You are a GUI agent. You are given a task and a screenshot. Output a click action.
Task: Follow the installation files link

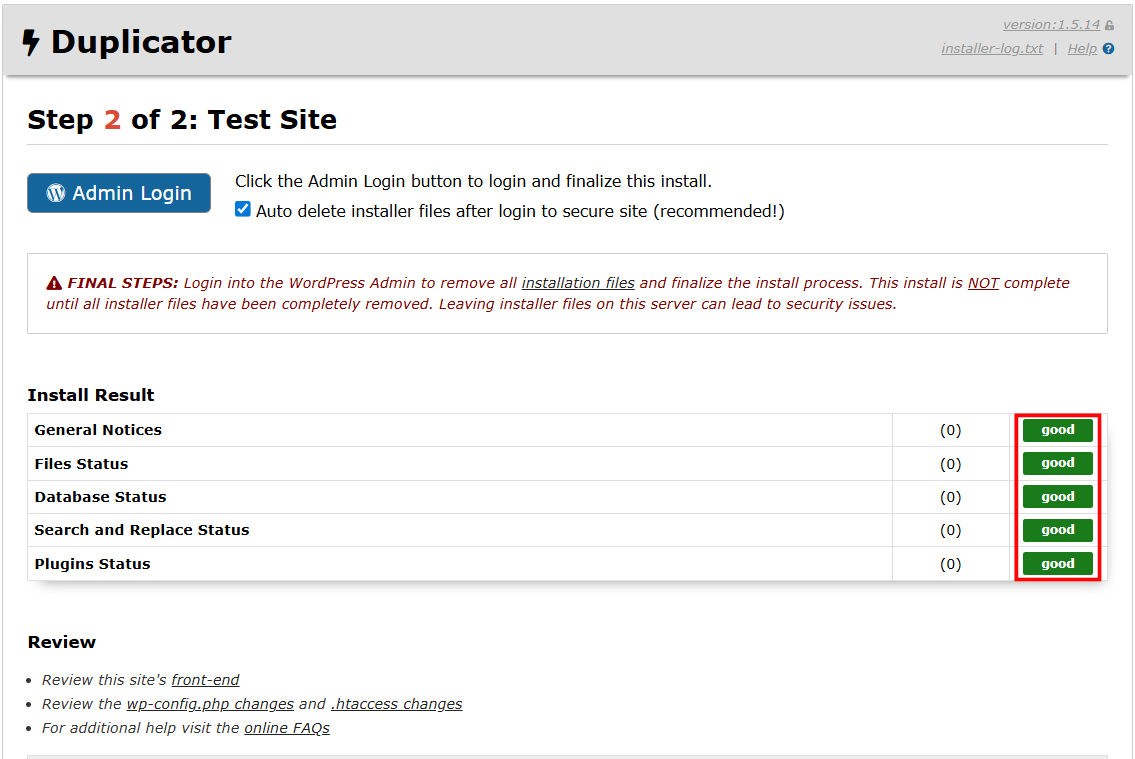[578, 283]
